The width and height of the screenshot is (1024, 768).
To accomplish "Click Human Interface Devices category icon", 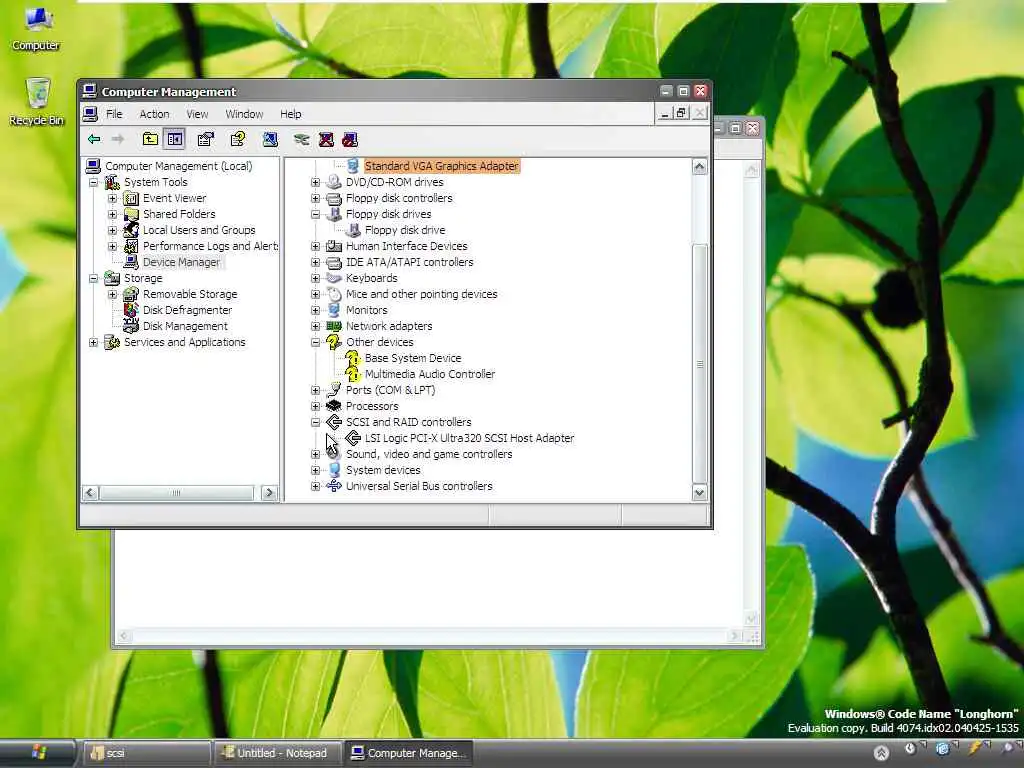I will [x=334, y=246].
